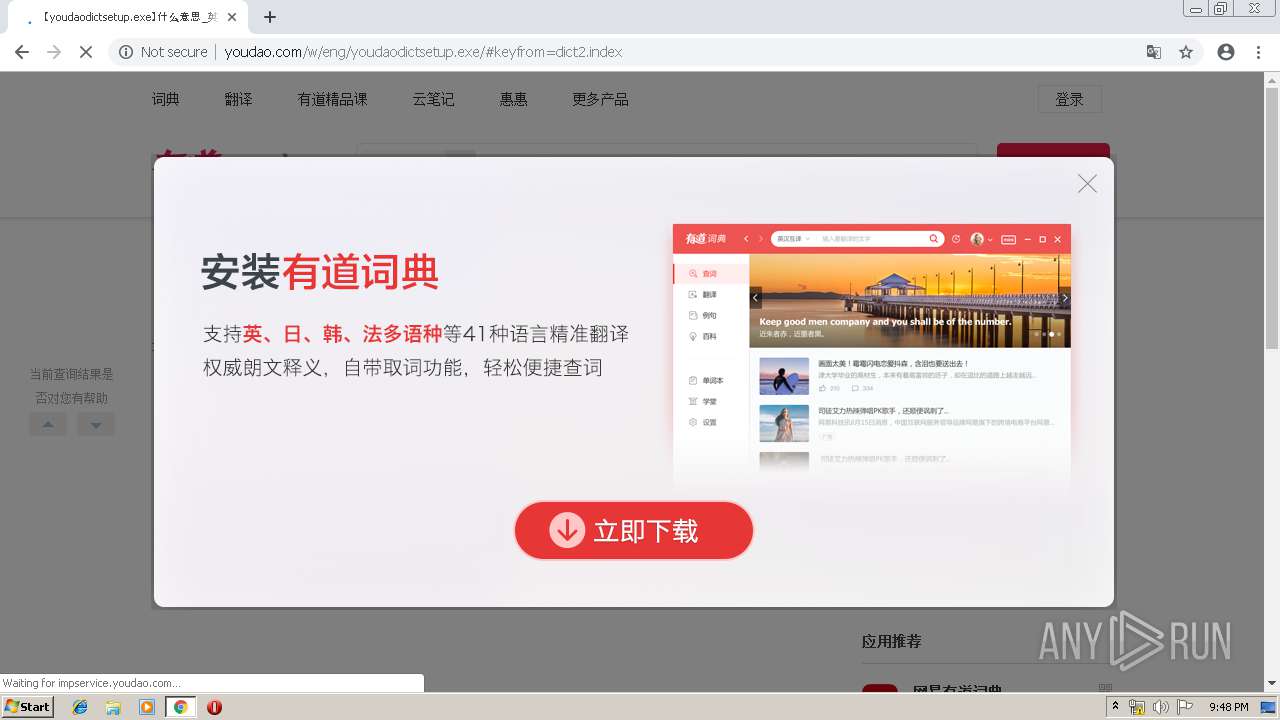Click the Google Translate page icon

1154,52
